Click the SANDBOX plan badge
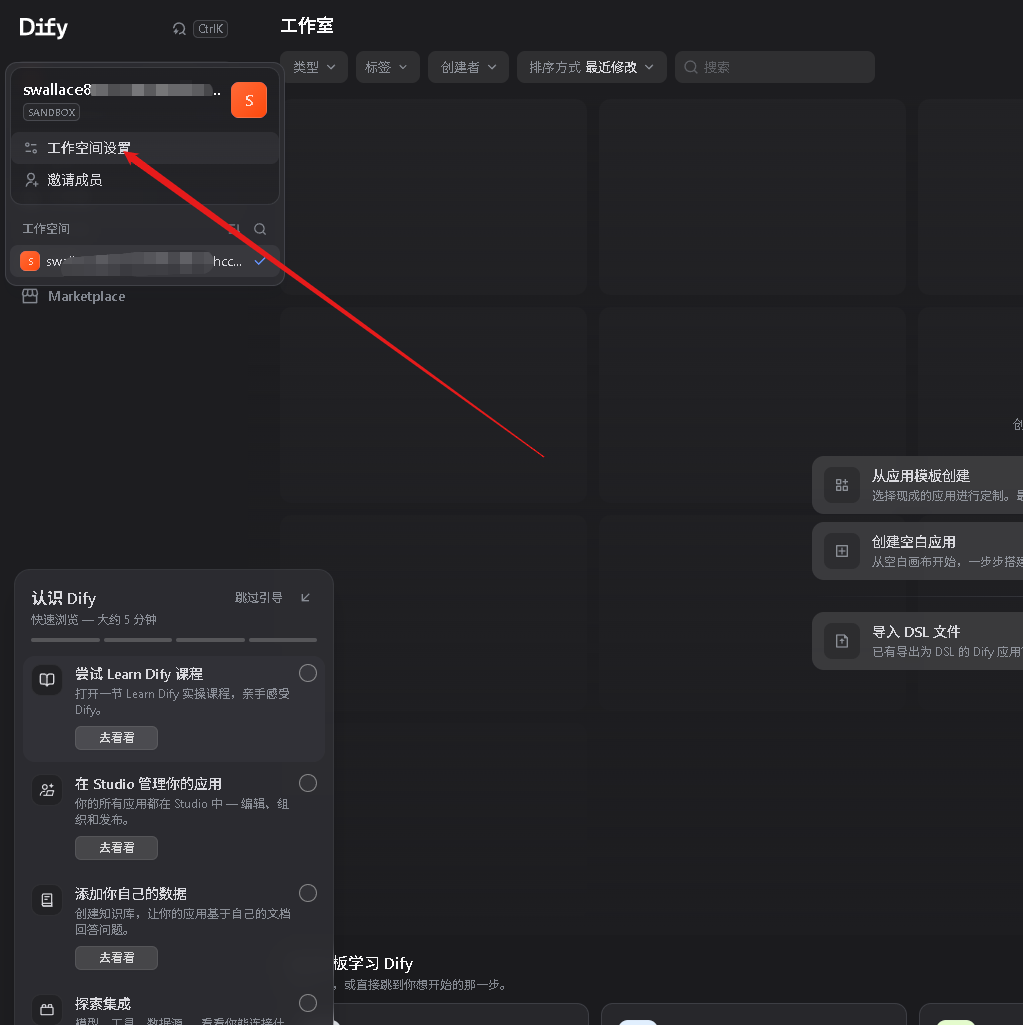 pyautogui.click(x=52, y=112)
